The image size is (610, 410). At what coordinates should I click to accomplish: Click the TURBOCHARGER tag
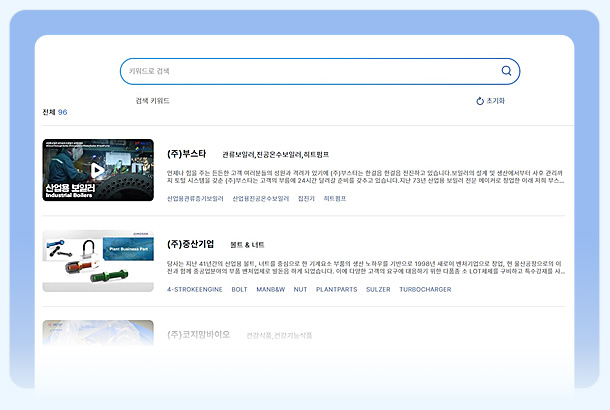[424, 288]
